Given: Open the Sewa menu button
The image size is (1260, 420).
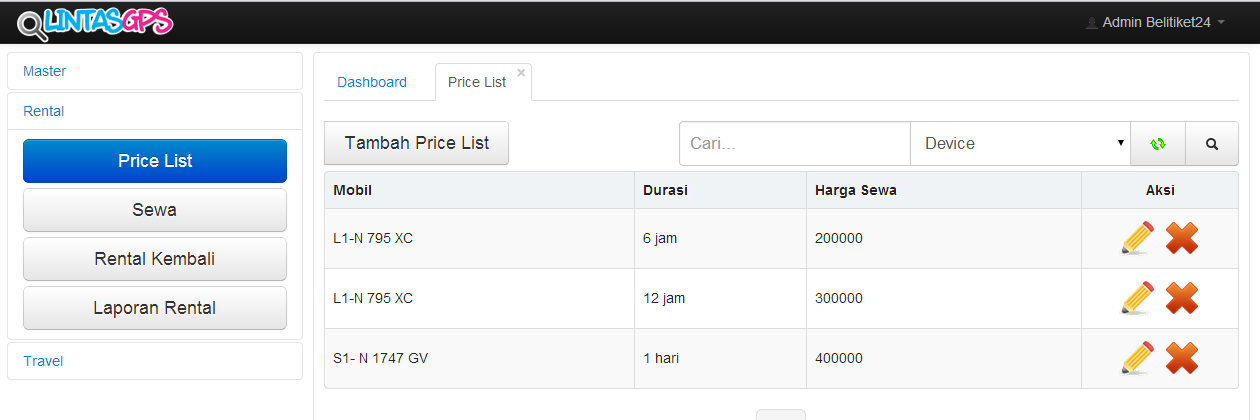Looking at the screenshot, I should click(155, 210).
